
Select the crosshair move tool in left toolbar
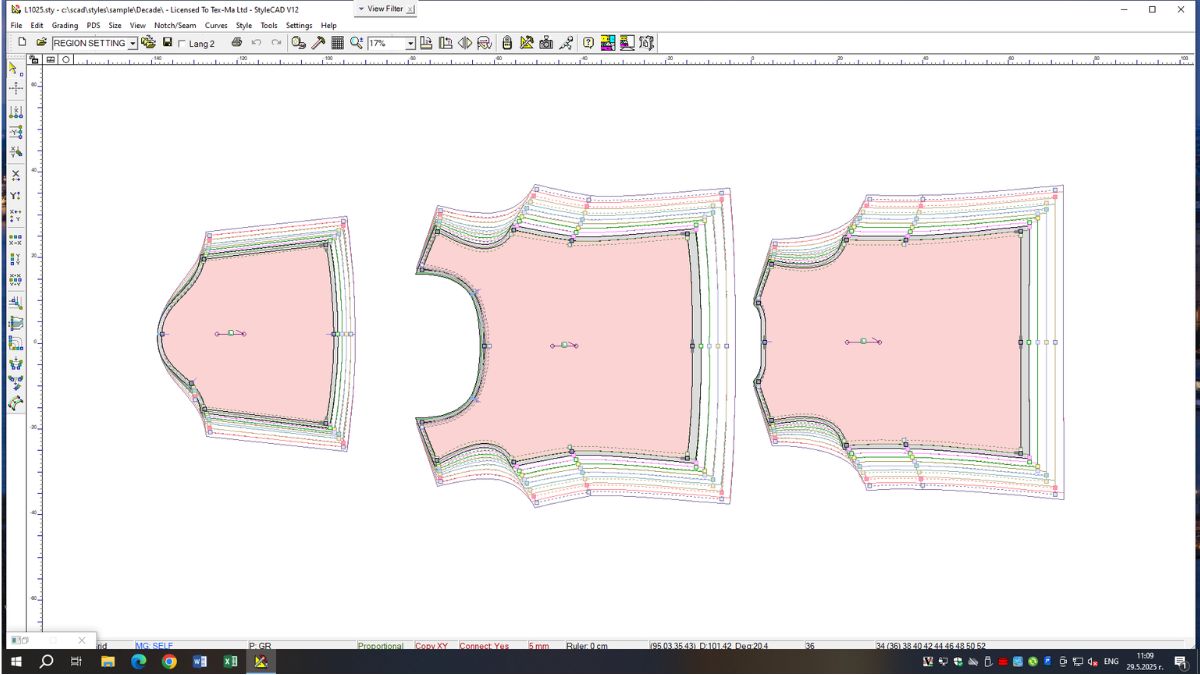click(15, 89)
